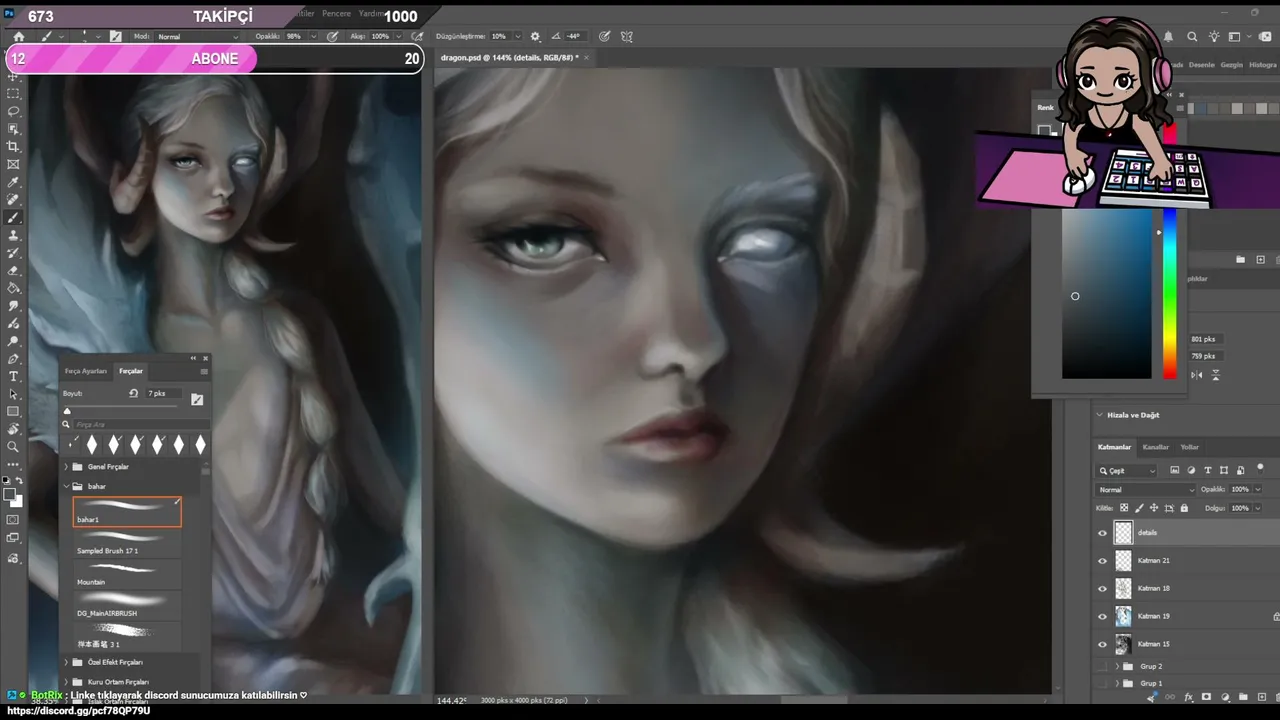Hide the Katman 15 layer
1280x720 pixels.
1103,645
